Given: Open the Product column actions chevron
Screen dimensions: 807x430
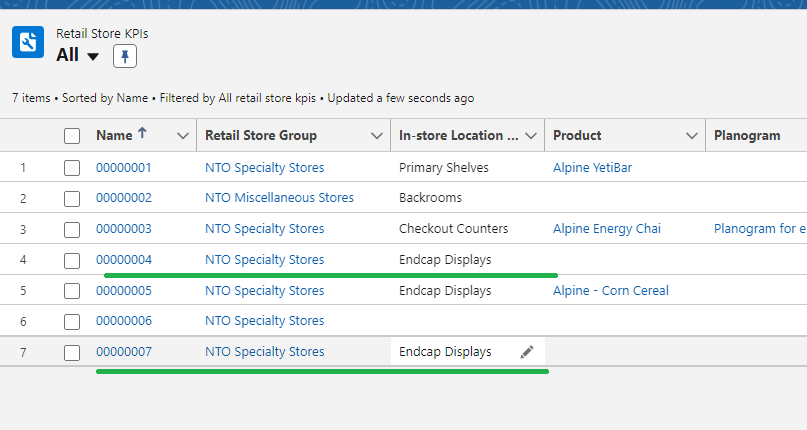Looking at the screenshot, I should point(692,136).
